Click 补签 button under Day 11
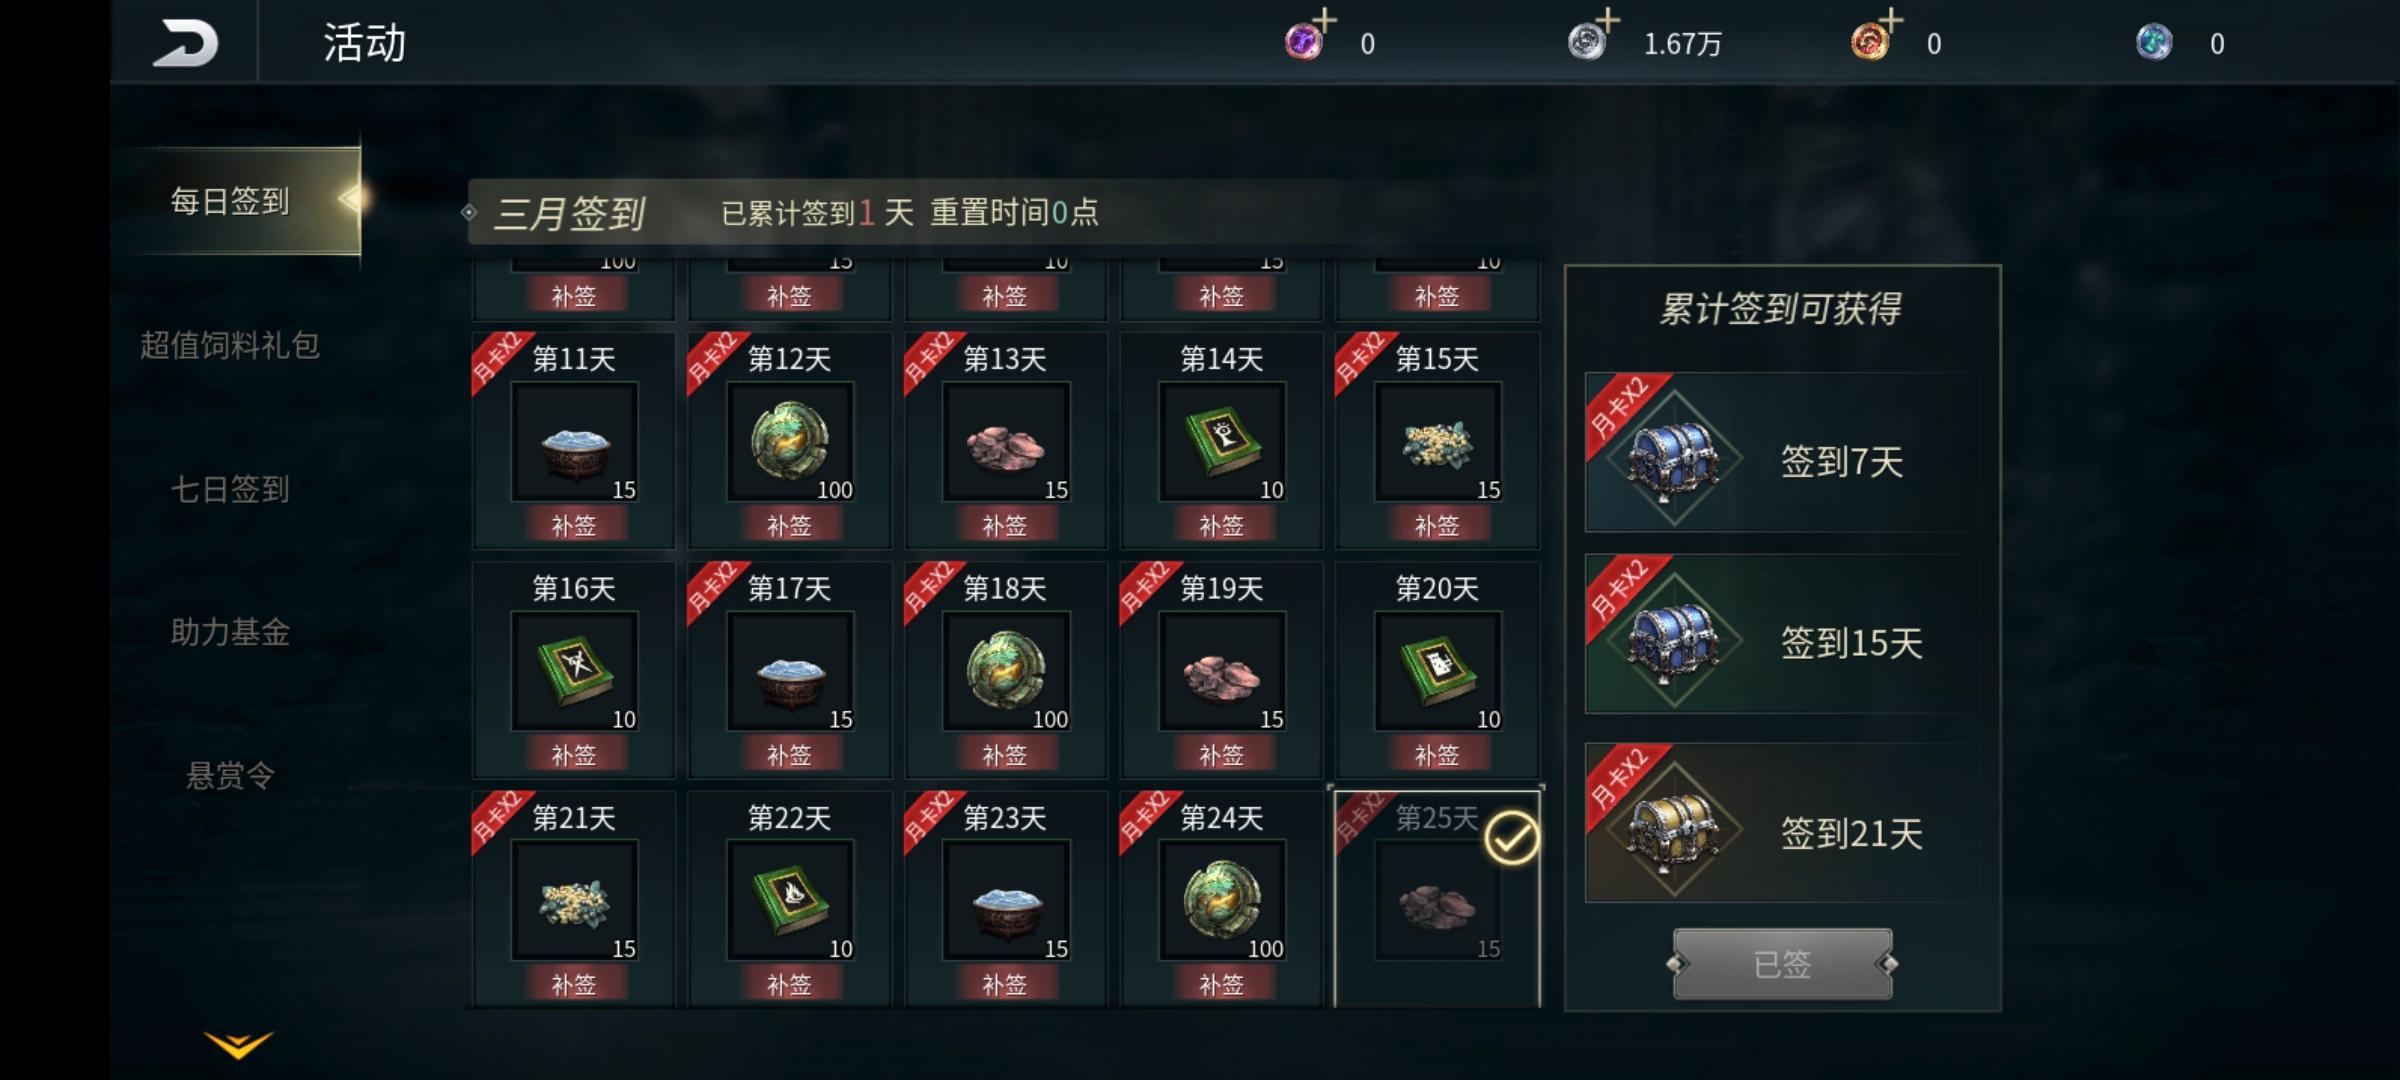 coord(573,525)
